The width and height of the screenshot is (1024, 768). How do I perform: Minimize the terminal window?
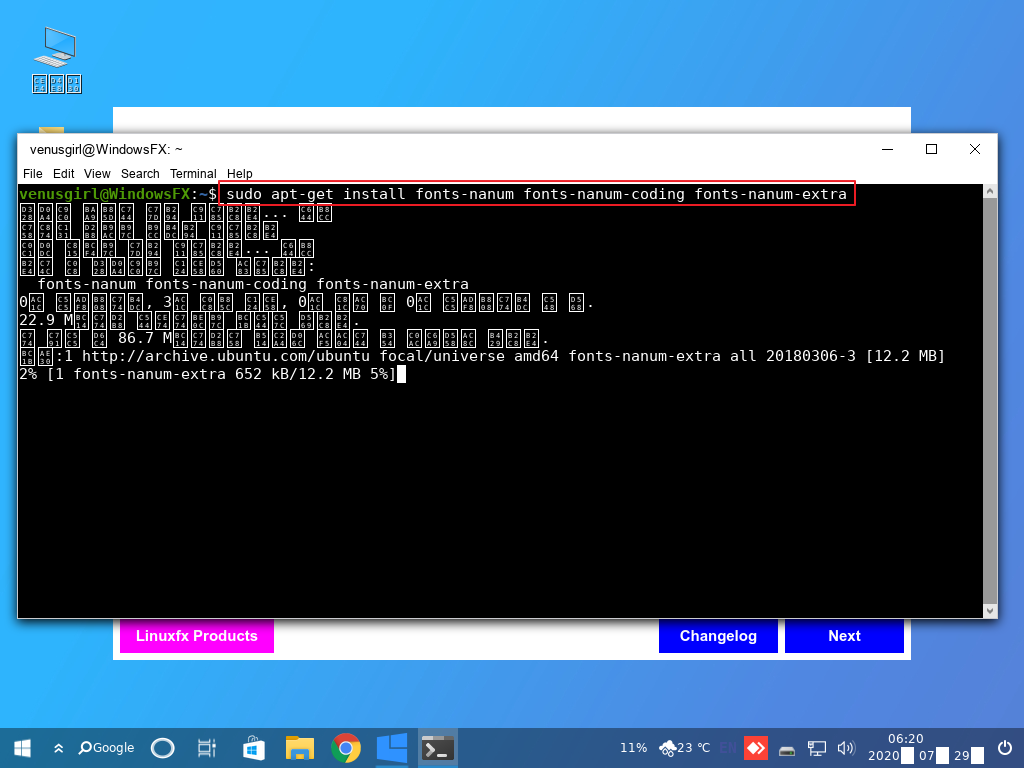(x=888, y=149)
